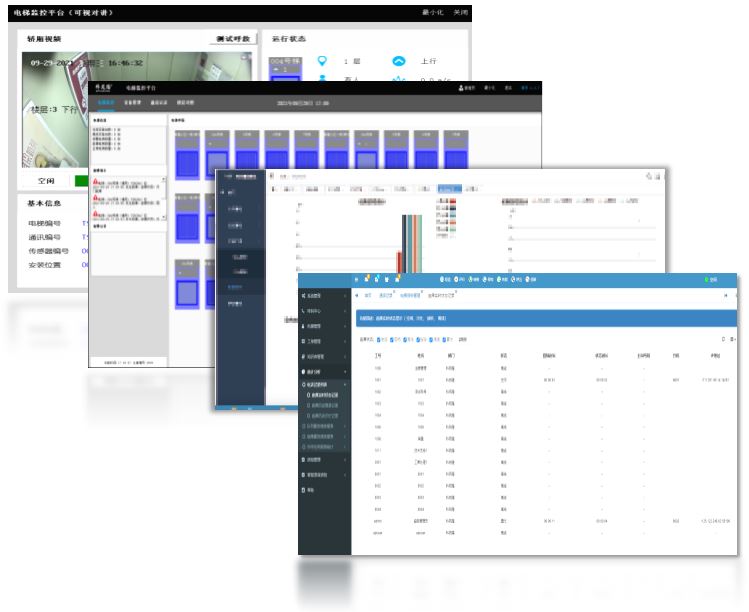Click the location pin icon beside 1 层

tap(322, 61)
